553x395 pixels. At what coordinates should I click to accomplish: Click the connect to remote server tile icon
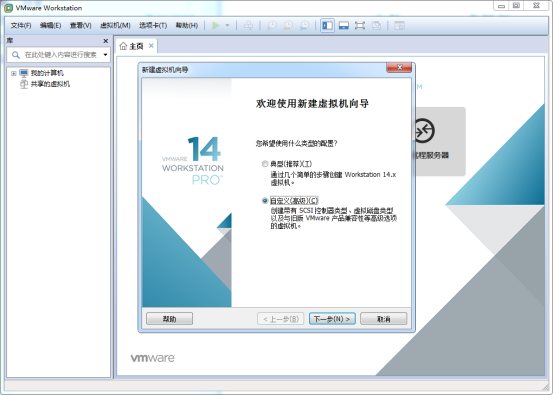coord(424,131)
